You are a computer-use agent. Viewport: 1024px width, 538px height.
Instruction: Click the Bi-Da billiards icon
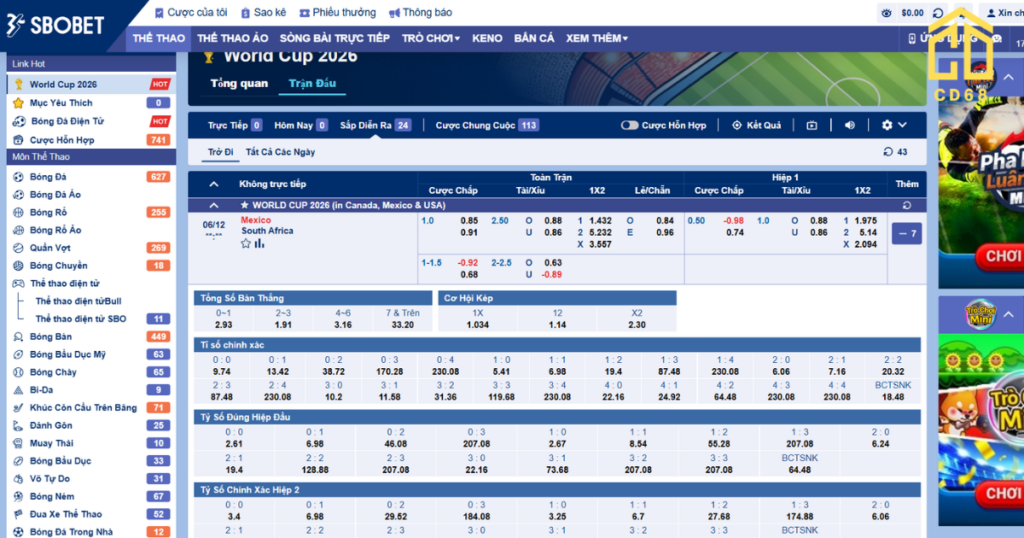point(18,390)
